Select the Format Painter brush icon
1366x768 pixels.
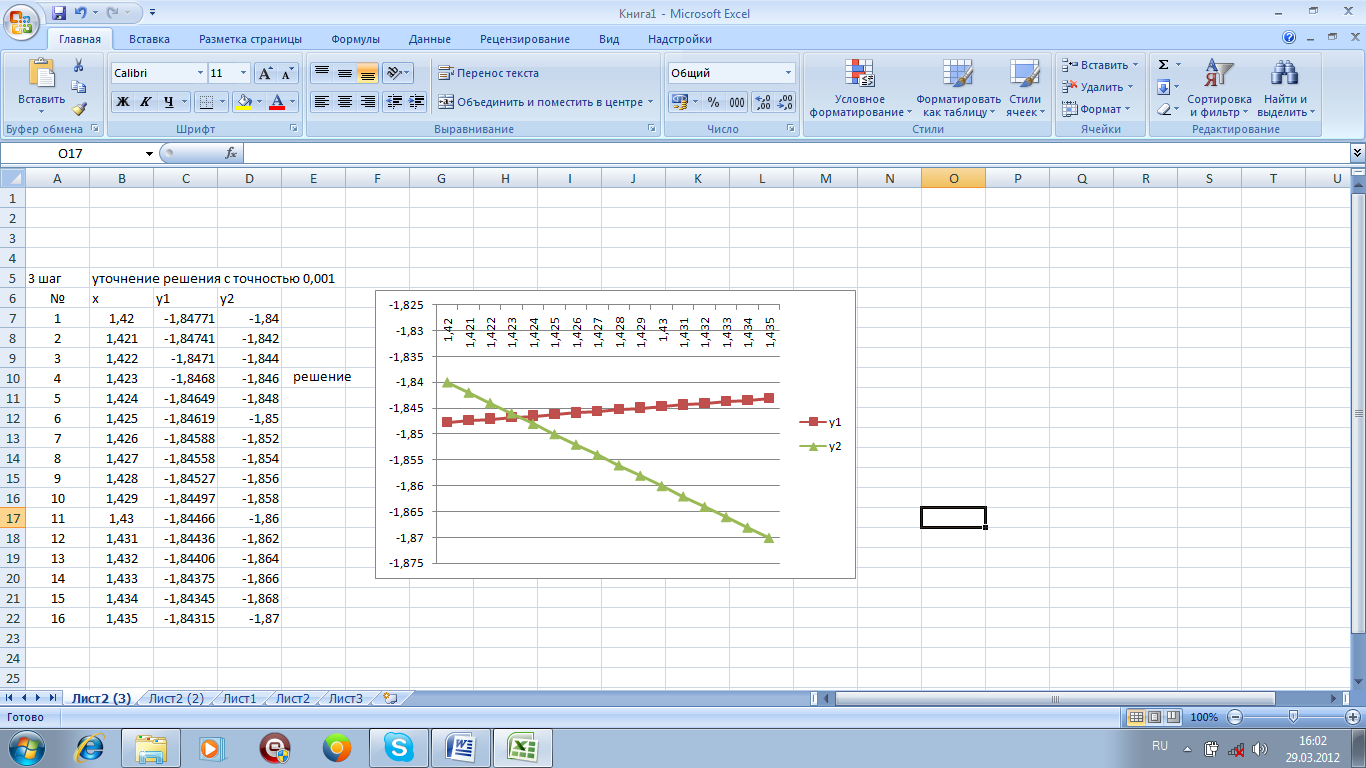79,109
